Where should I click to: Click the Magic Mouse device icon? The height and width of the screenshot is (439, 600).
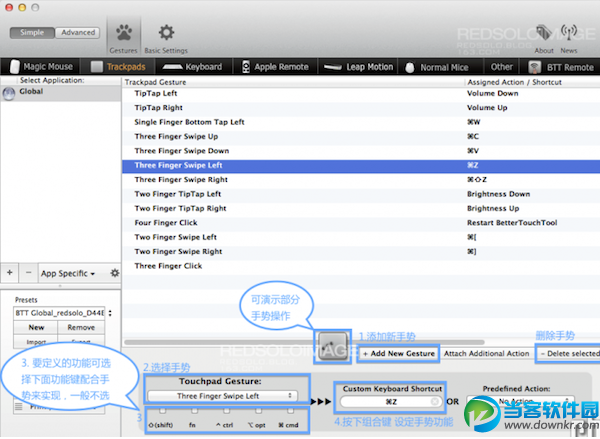coord(14,67)
